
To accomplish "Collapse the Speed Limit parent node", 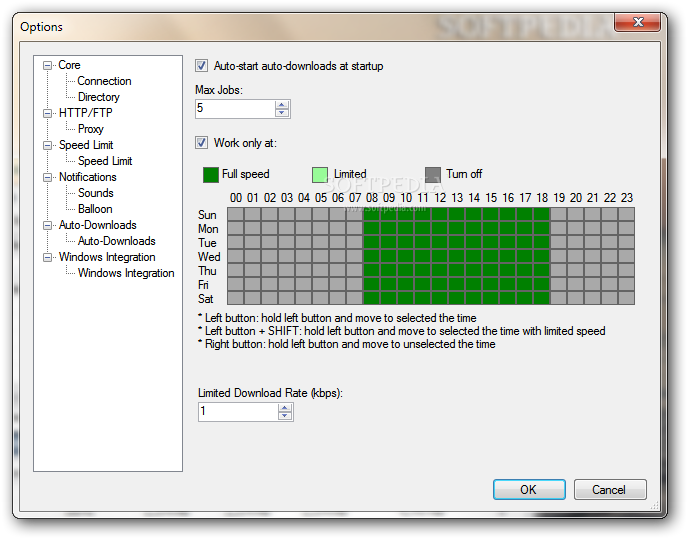I will click(x=47, y=145).
